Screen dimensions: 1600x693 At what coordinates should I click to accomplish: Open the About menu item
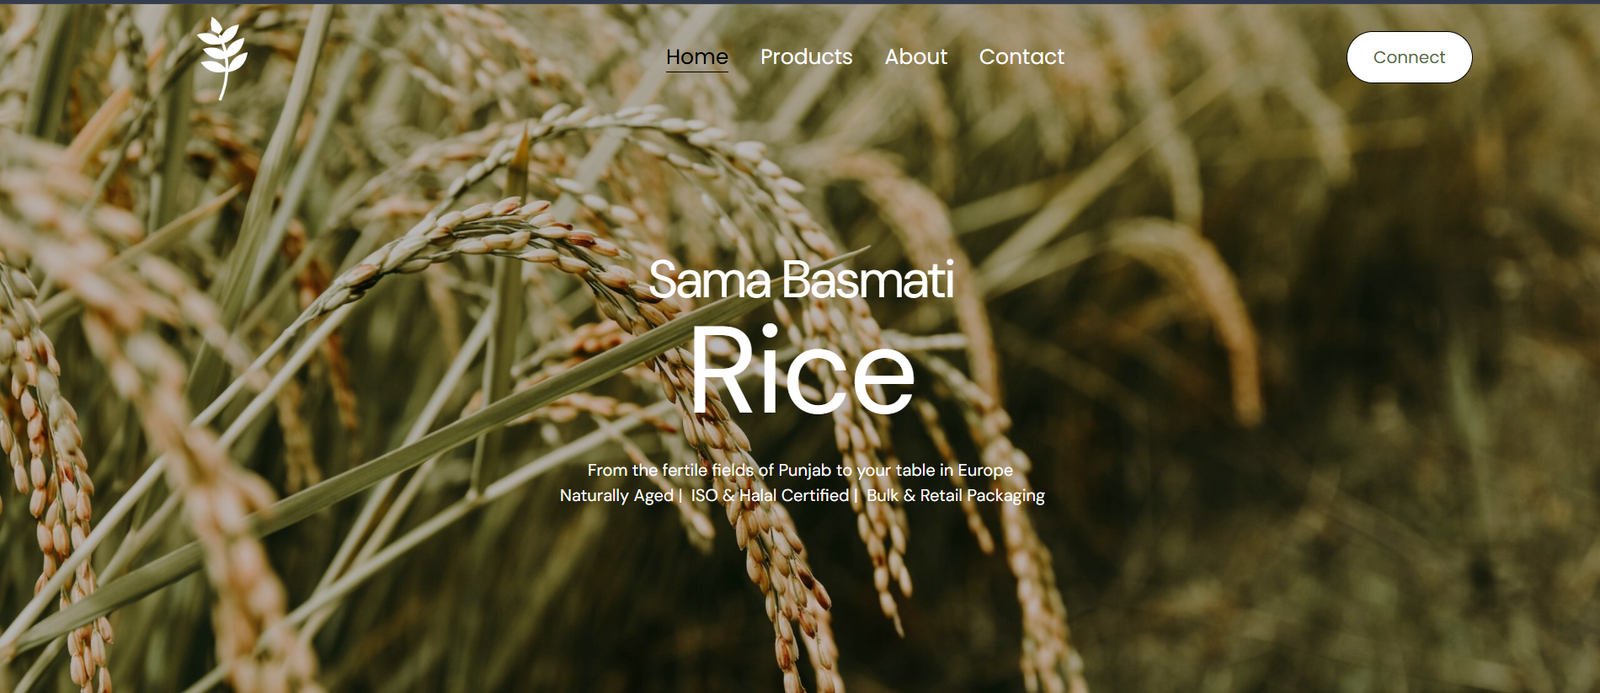[915, 57]
